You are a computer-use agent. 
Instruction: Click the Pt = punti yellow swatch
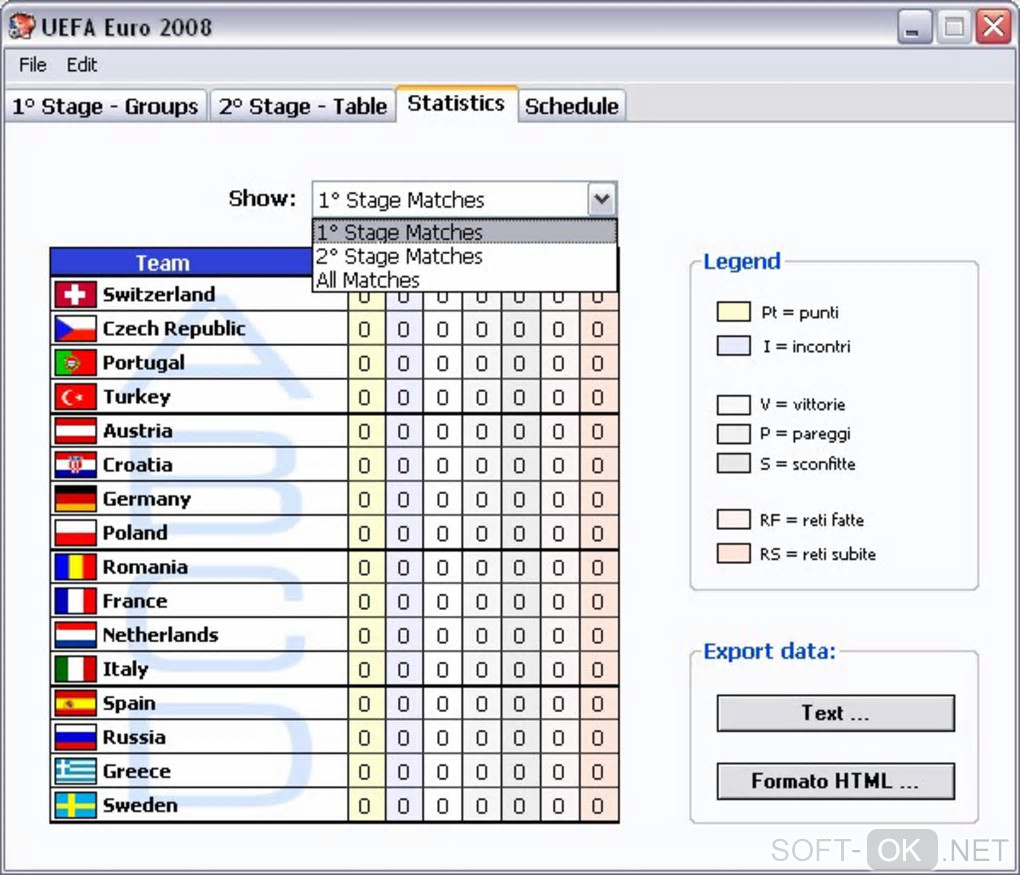734,312
